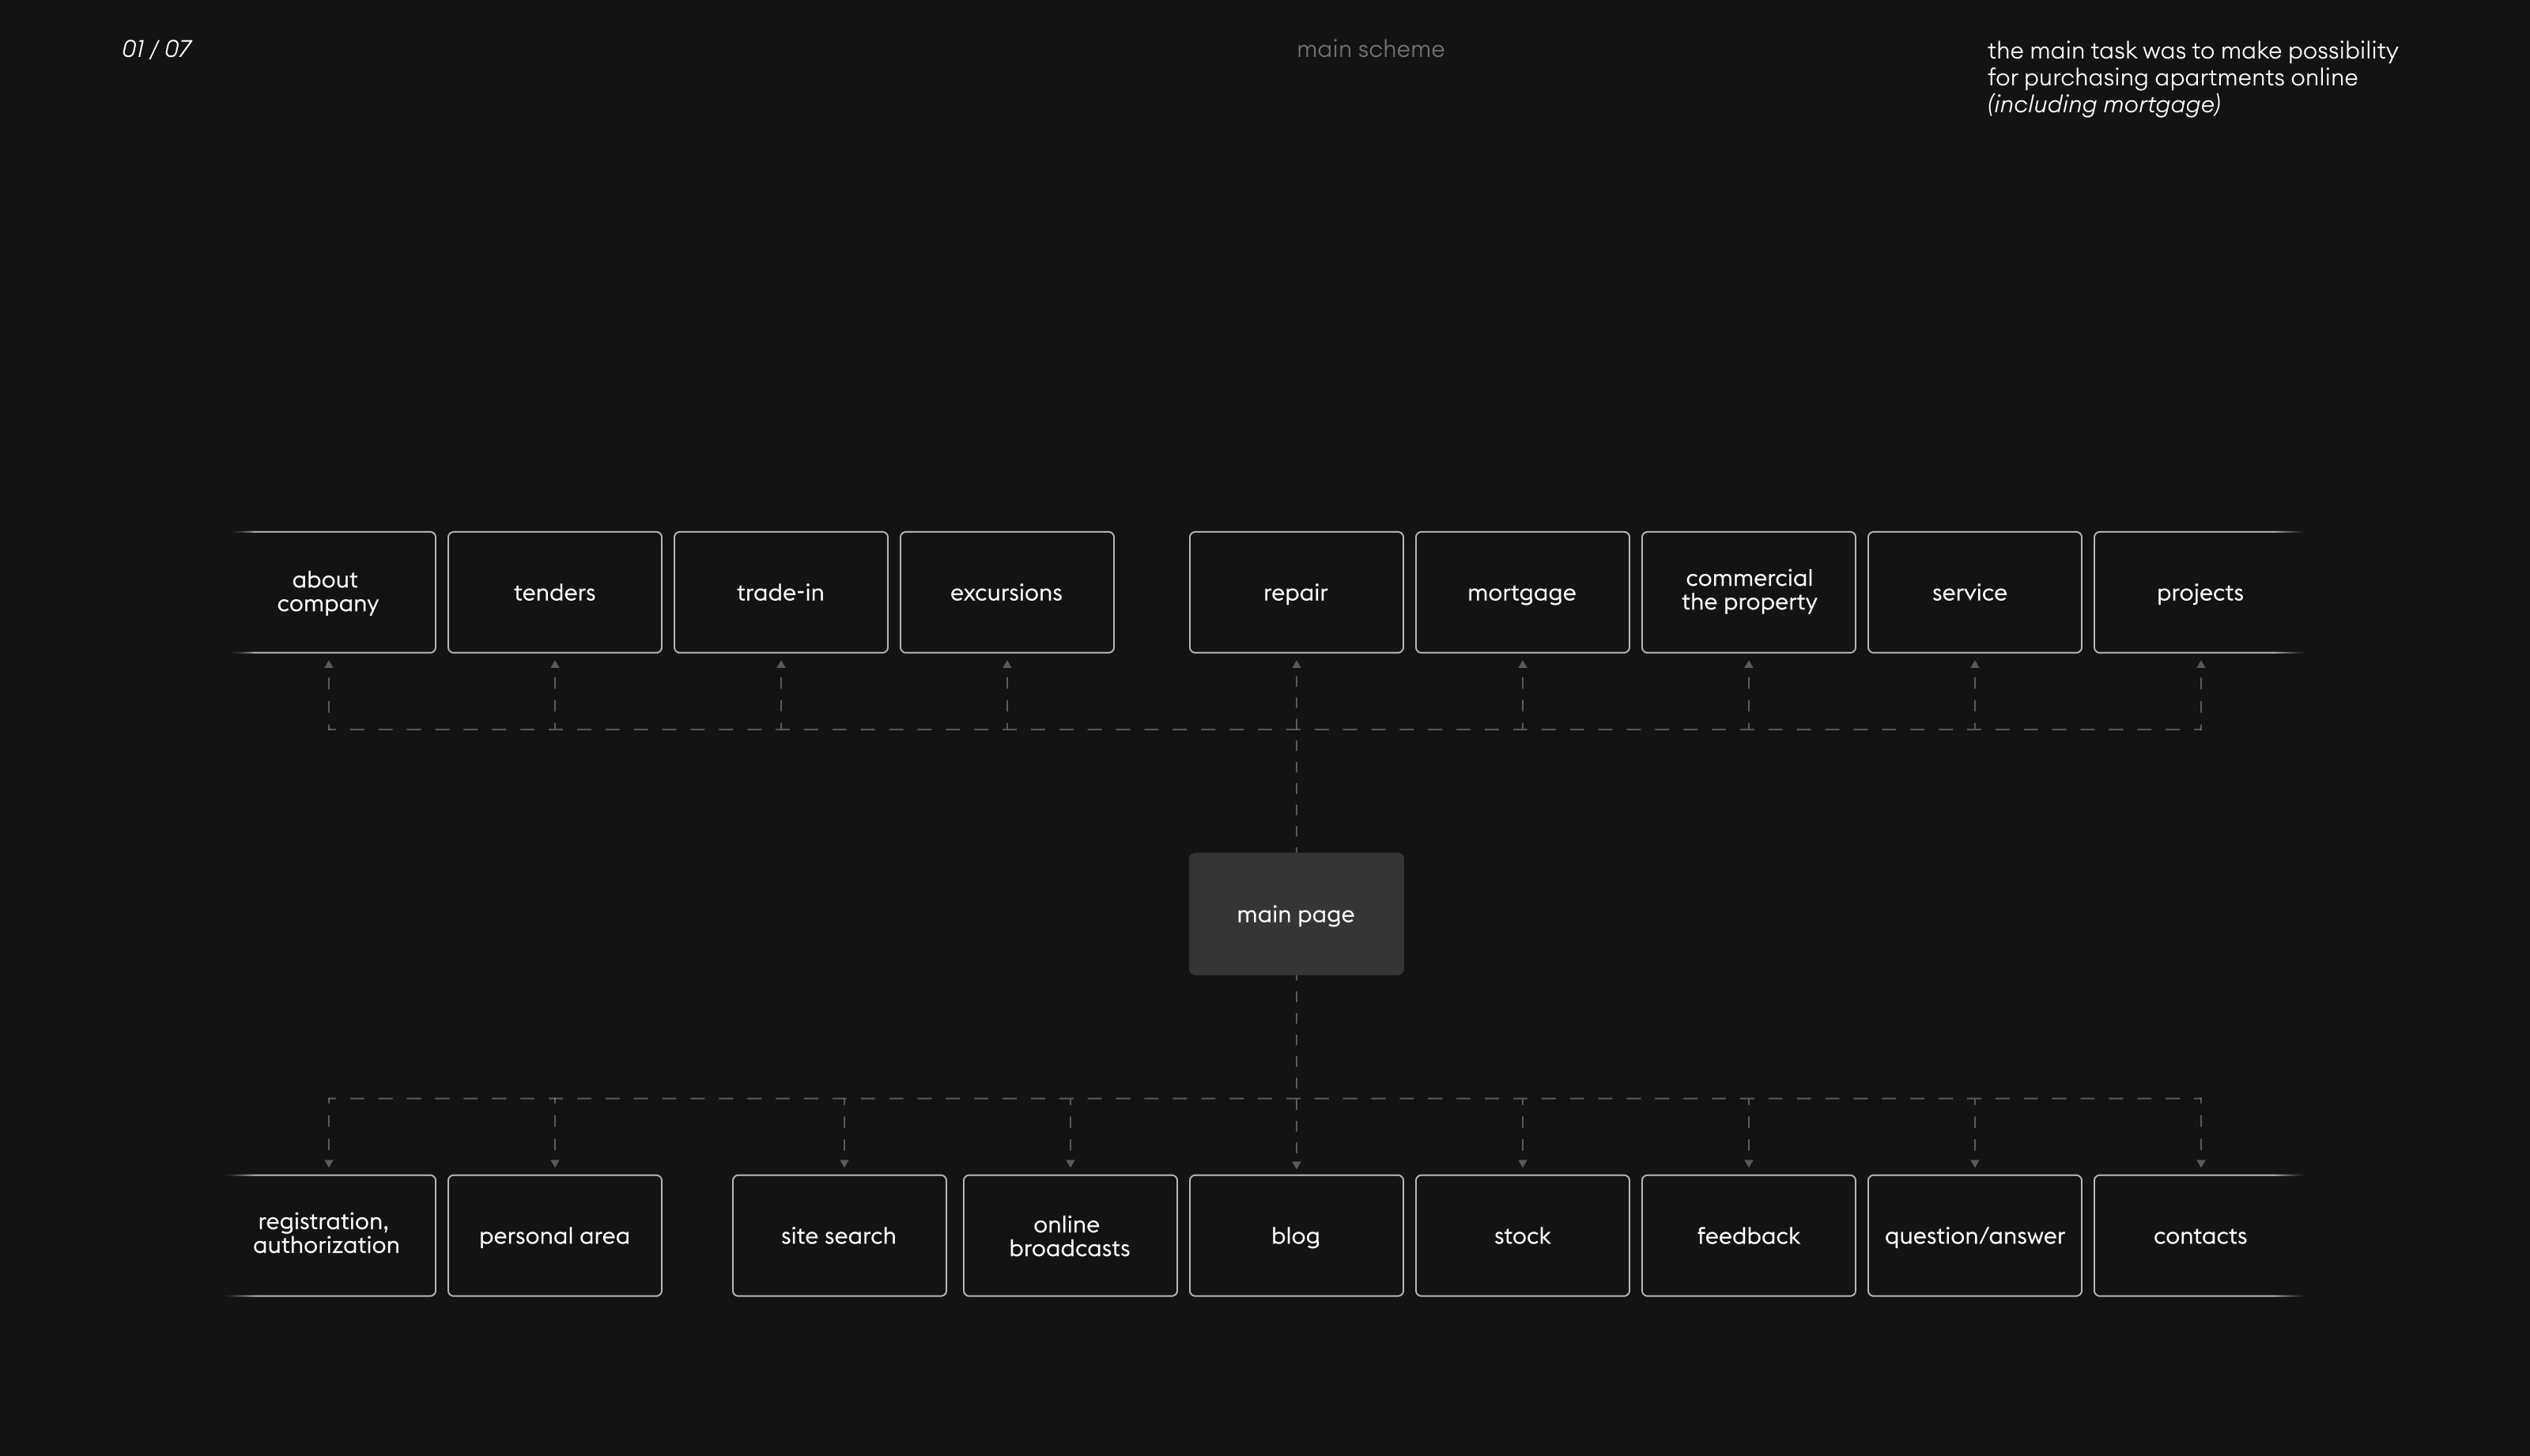The height and width of the screenshot is (1456, 2530).
Task: Click the registration, authorization box
Action: coord(329,1235)
